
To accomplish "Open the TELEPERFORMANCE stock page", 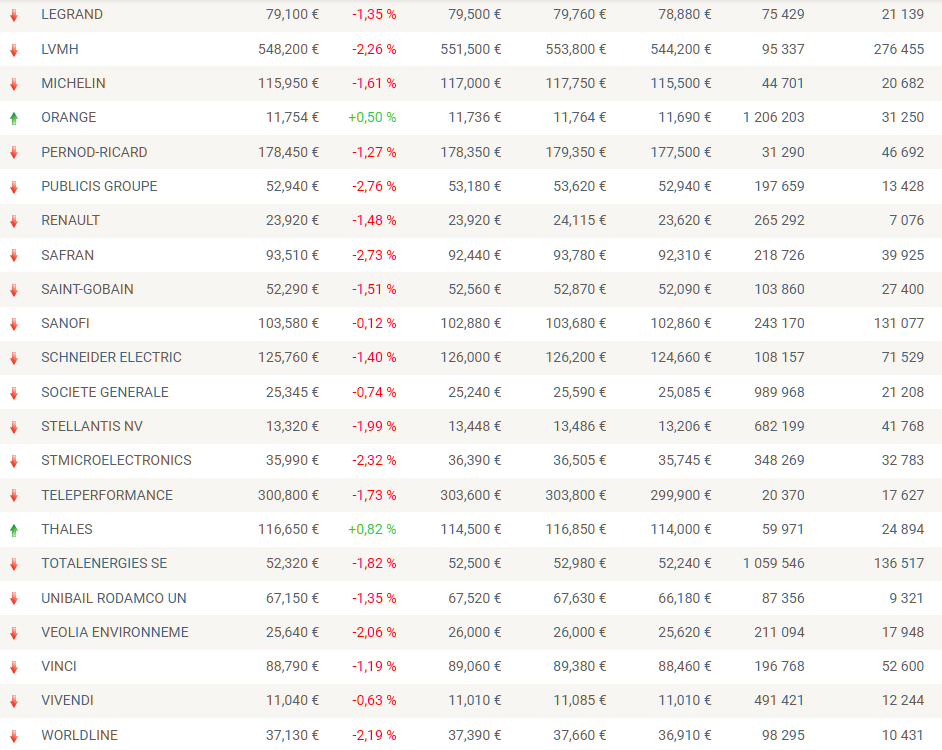I will [x=107, y=495].
